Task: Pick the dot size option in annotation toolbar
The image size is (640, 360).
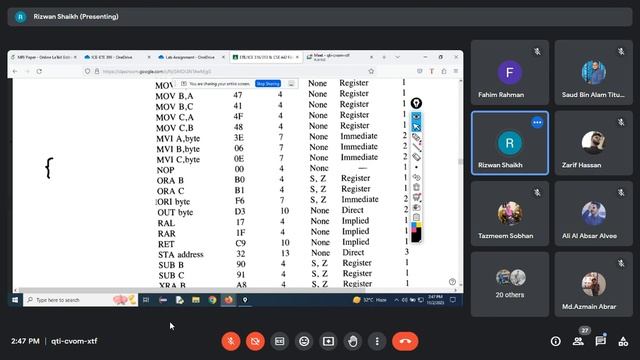Action: pyautogui.click(x=416, y=167)
